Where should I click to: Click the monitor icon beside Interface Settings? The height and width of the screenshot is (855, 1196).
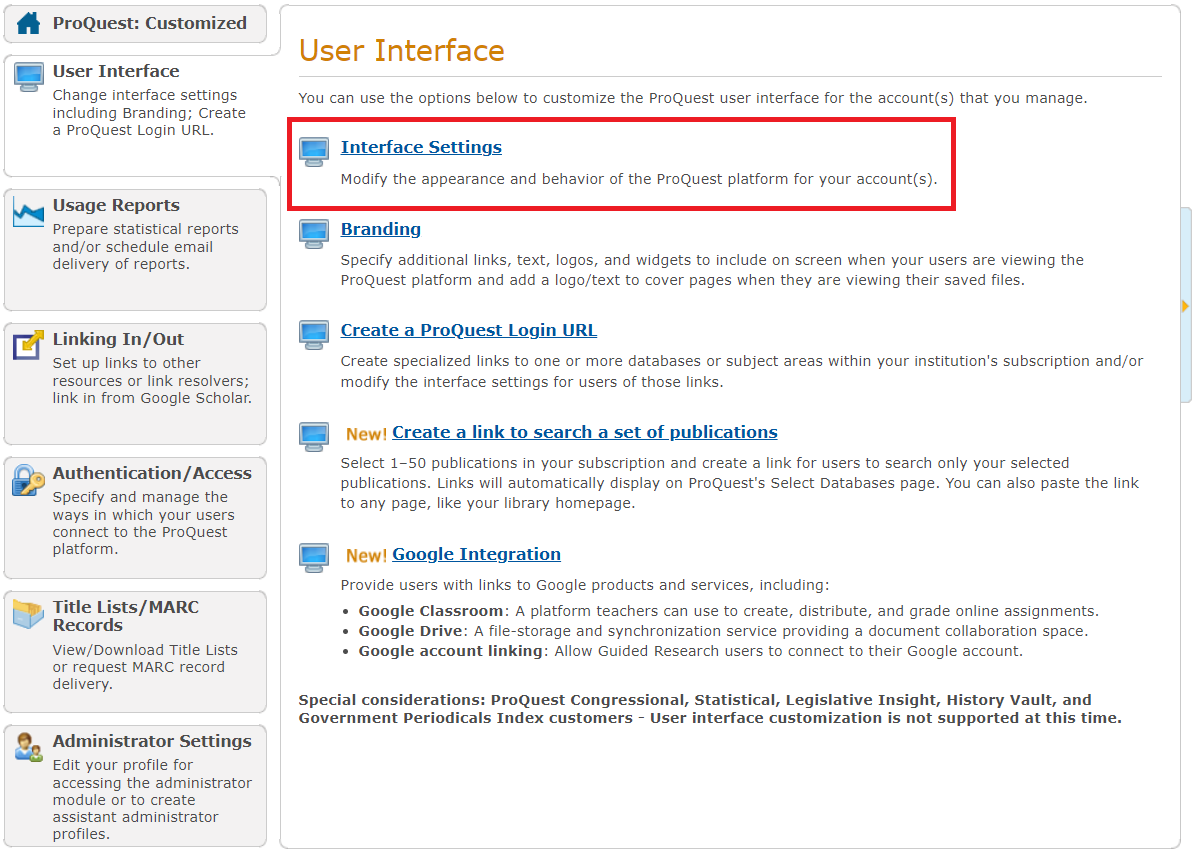[x=314, y=152]
